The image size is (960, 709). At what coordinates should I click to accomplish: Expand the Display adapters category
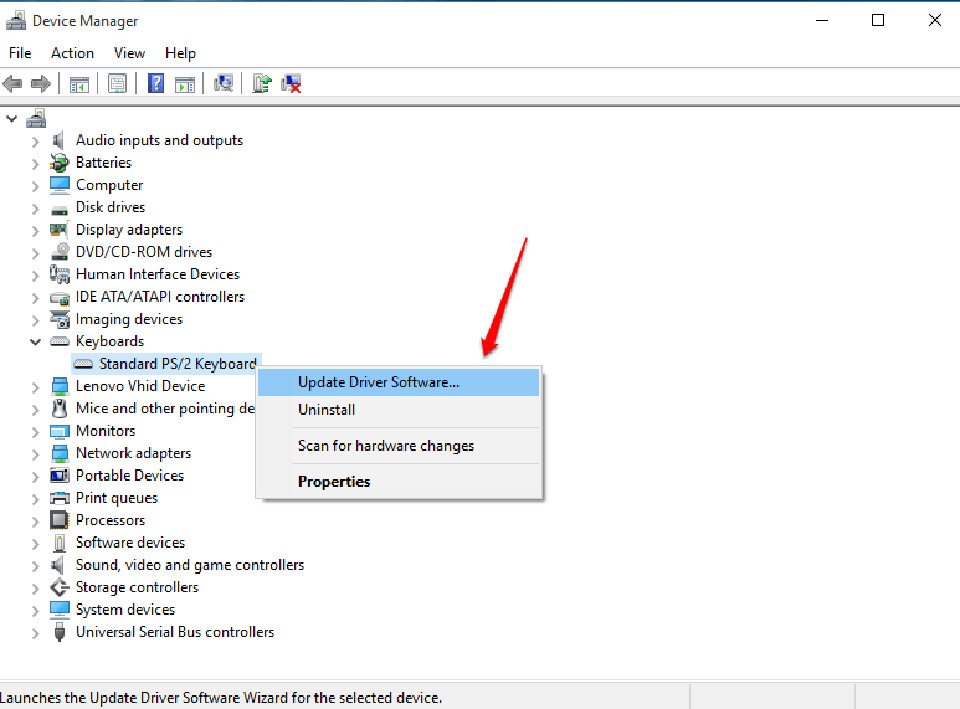[x=35, y=229]
